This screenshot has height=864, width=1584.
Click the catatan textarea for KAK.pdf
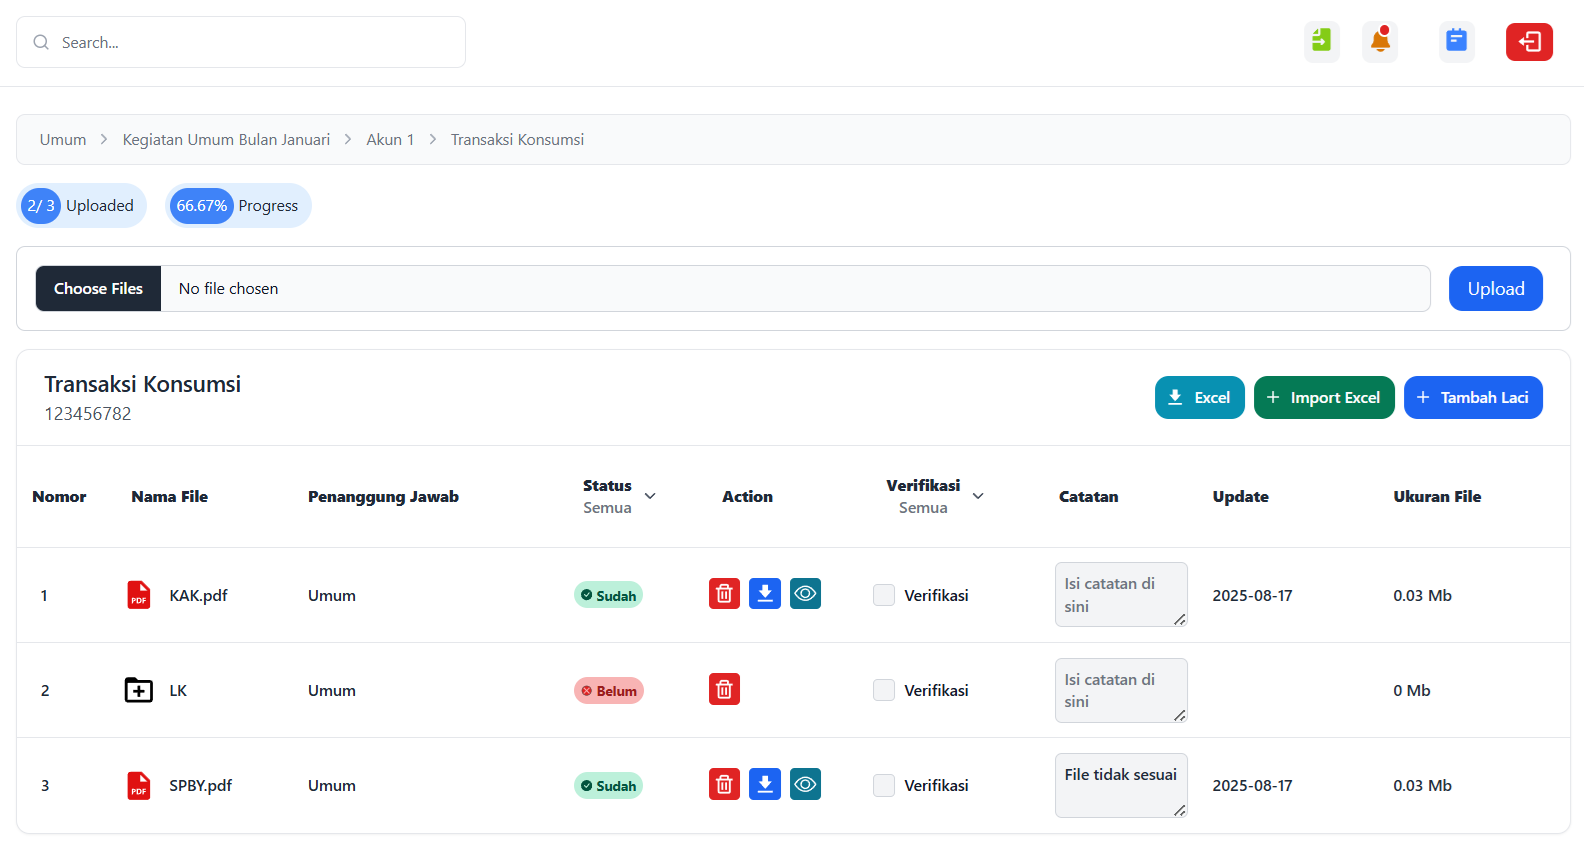coord(1121,594)
